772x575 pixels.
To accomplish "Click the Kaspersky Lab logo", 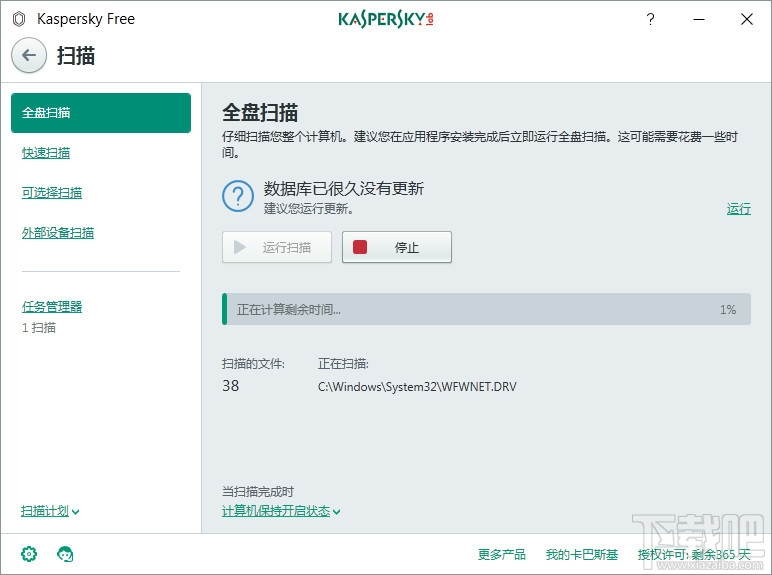I will [386, 19].
